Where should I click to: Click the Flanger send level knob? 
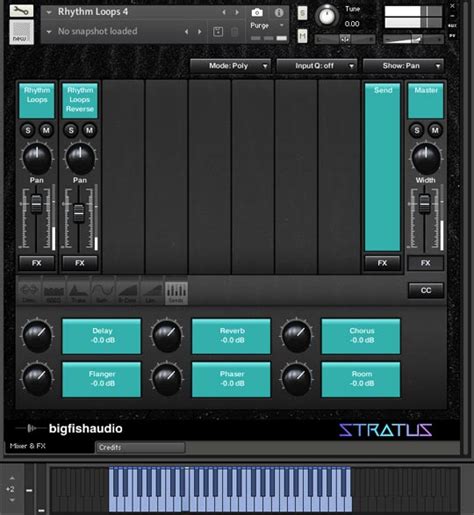coord(37,379)
